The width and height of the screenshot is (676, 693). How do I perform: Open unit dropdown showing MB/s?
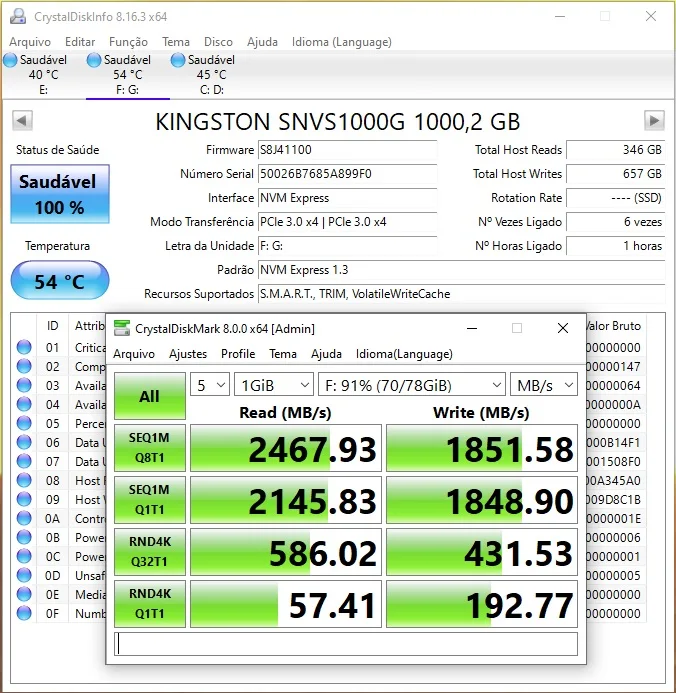(x=544, y=385)
